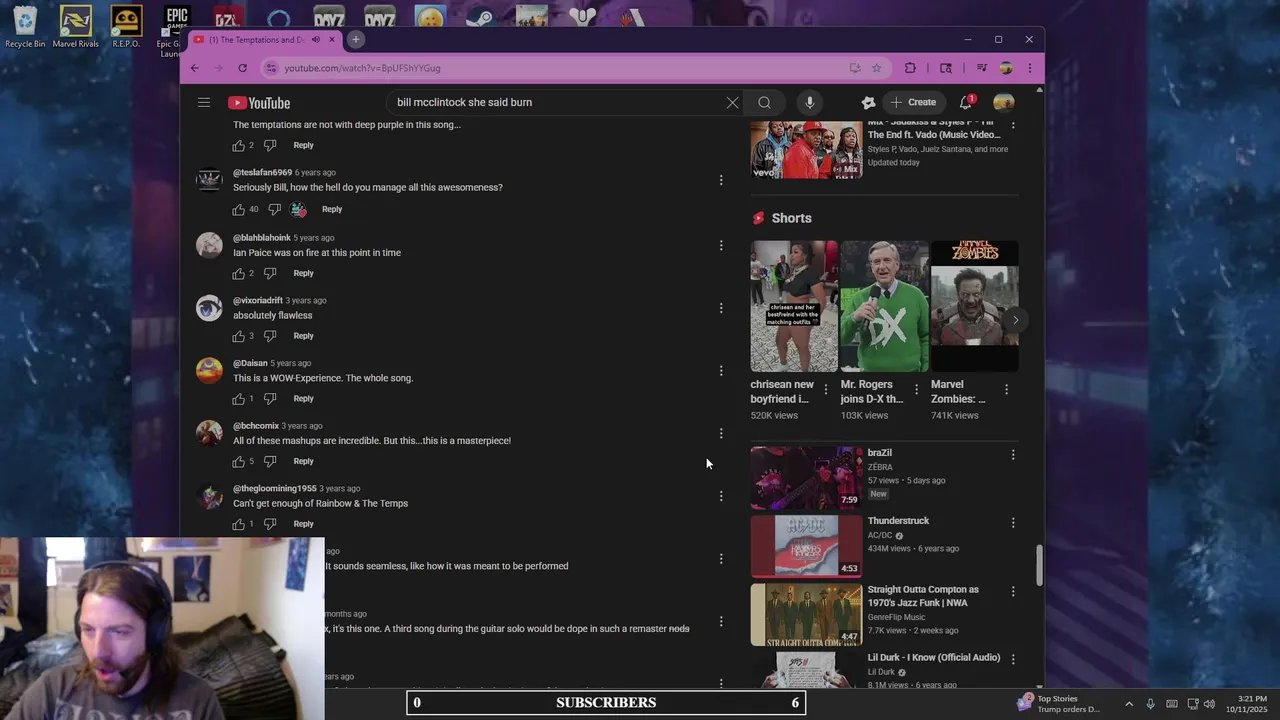Screen dimensions: 1280x720
Task: Open Marvel Zombies Short thumbnail
Action: (975, 306)
